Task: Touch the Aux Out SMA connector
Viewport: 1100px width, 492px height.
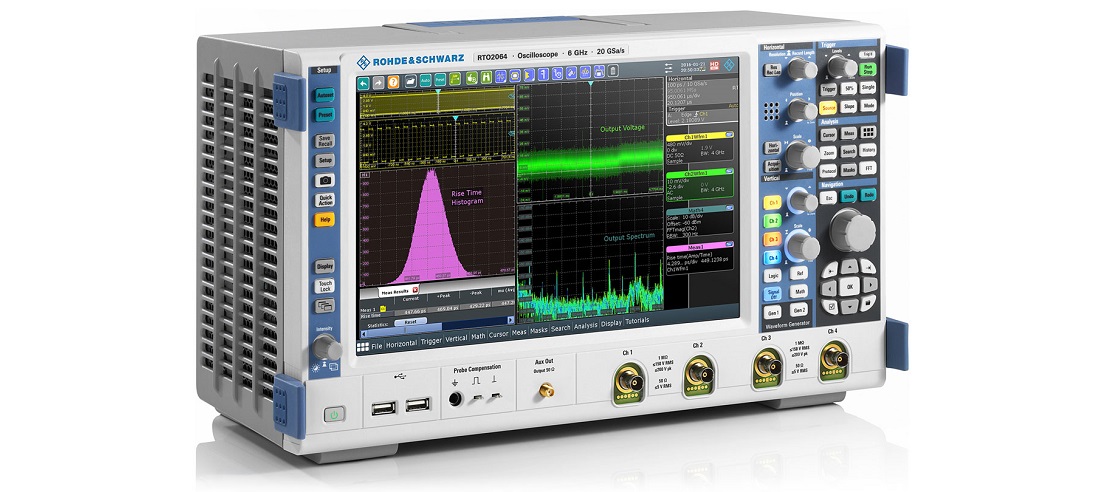Action: point(546,388)
